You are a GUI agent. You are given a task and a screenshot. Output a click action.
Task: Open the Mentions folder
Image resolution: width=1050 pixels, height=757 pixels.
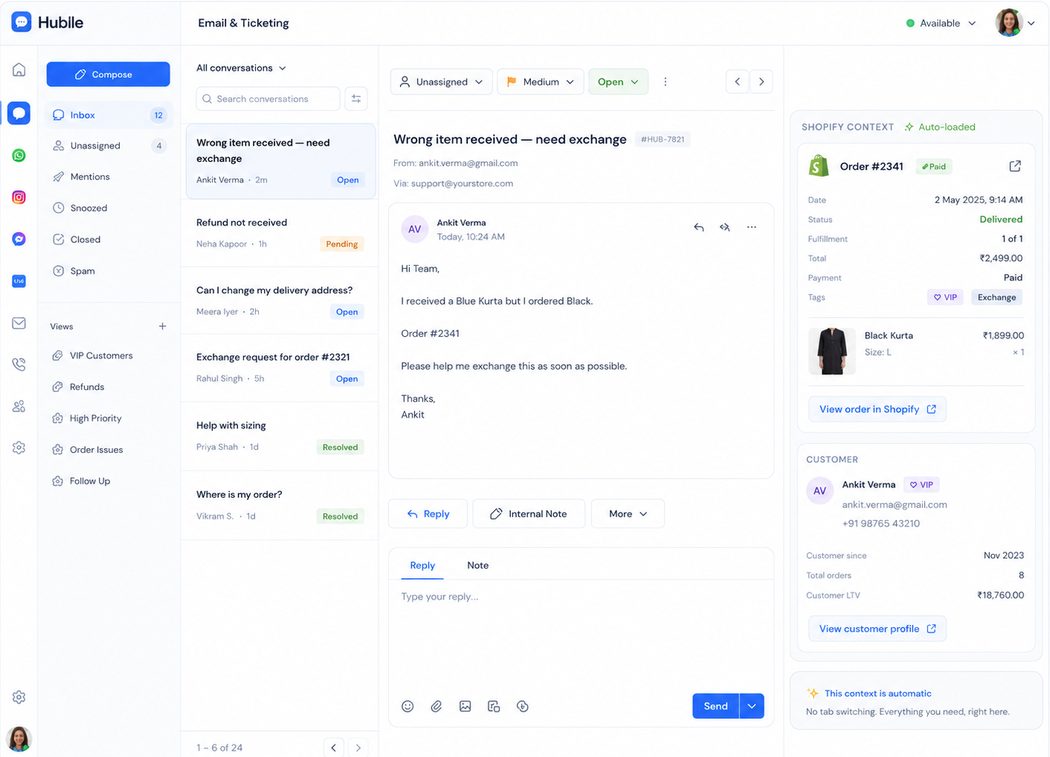109,177
